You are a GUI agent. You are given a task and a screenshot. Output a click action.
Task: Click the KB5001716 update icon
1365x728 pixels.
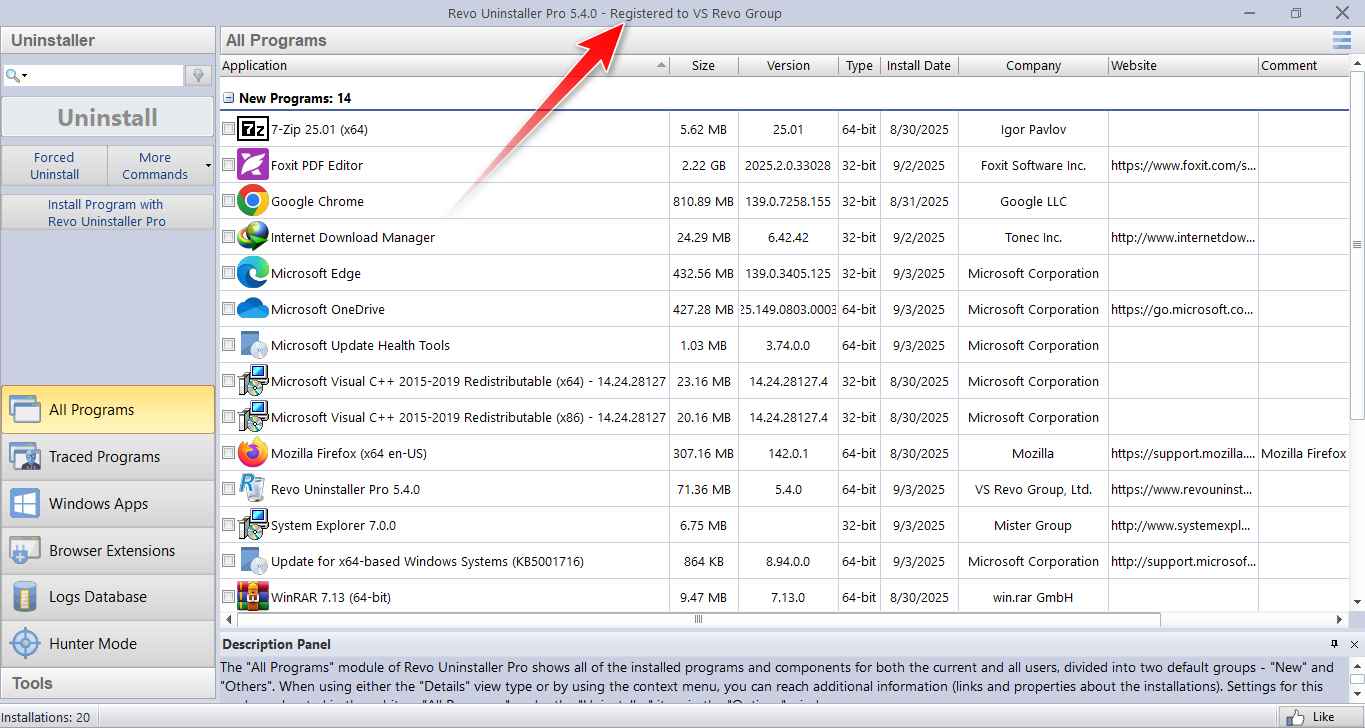(253, 561)
